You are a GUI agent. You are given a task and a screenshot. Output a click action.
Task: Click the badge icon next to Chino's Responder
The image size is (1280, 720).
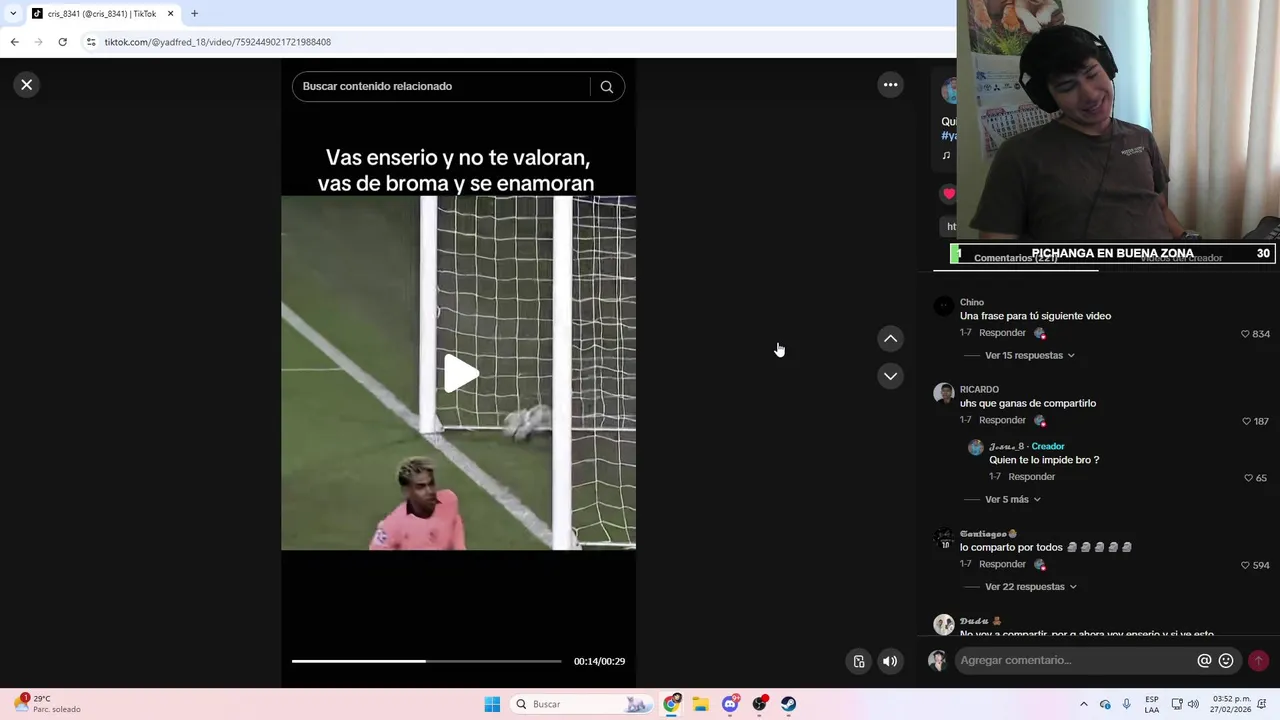[x=1040, y=333]
